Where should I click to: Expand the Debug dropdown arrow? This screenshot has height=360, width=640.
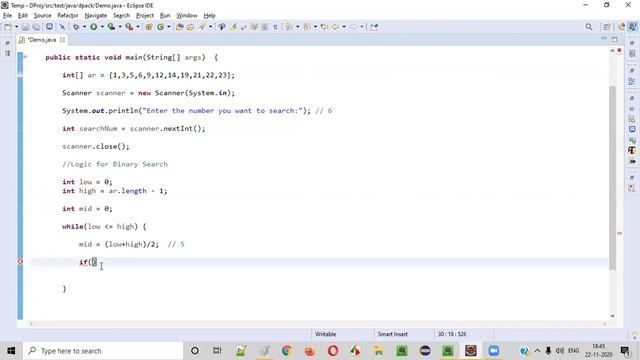[84, 27]
